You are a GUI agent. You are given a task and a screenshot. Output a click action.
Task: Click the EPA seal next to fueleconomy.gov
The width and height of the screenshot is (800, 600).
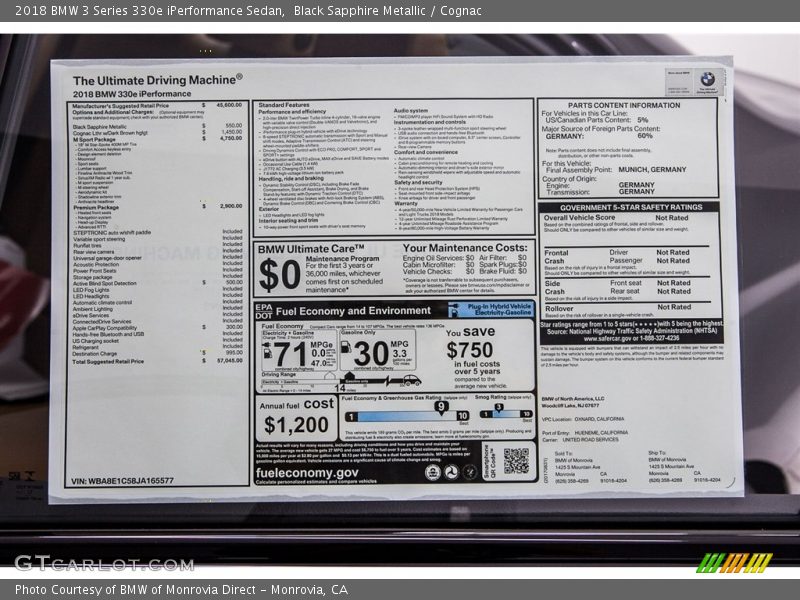[x=433, y=472]
